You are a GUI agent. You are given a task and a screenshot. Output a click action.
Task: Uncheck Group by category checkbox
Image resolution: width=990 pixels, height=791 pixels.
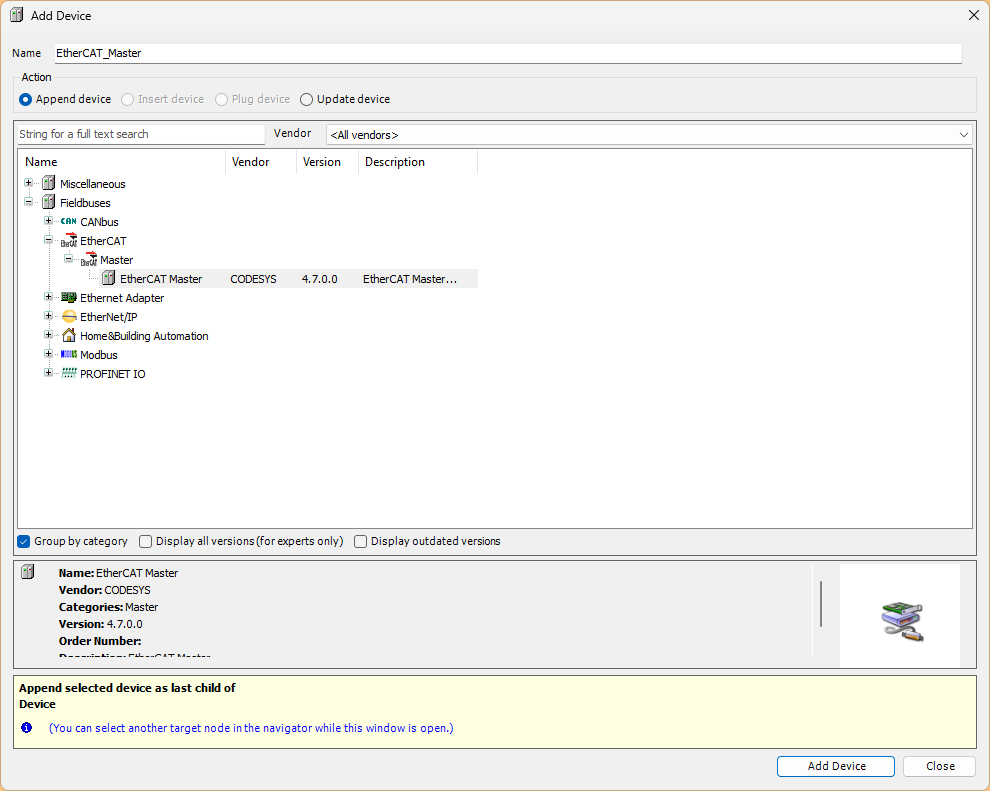tap(24, 542)
